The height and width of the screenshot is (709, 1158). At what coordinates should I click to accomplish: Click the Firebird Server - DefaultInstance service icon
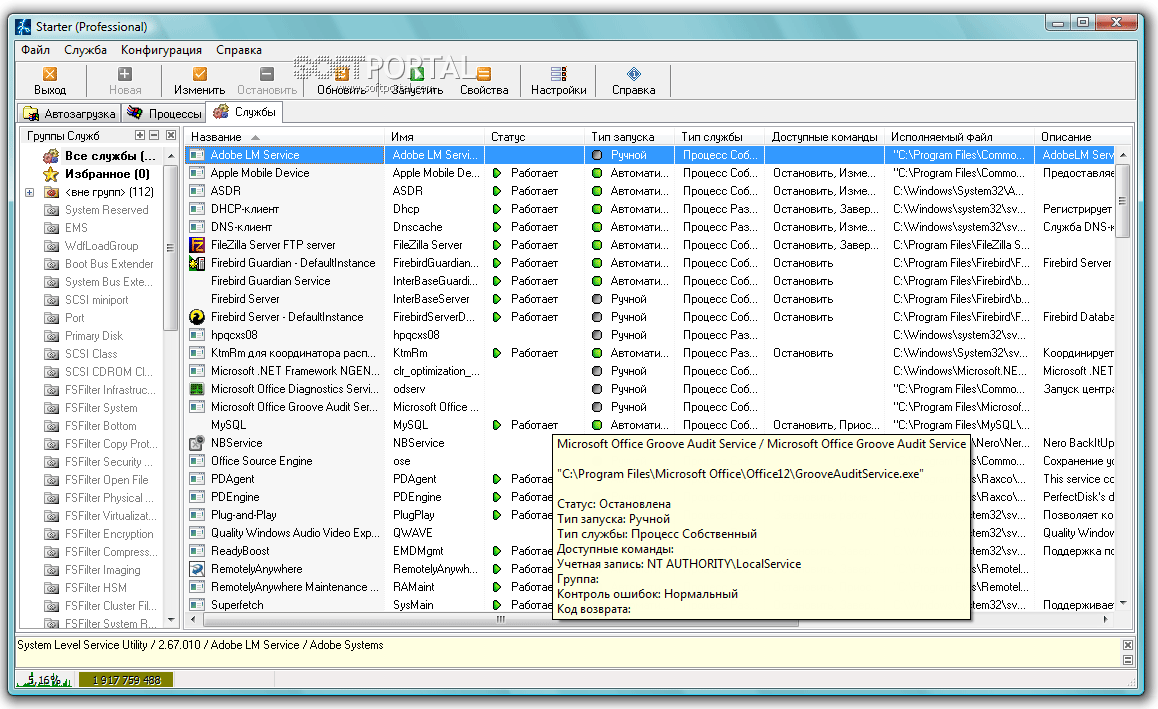197,317
